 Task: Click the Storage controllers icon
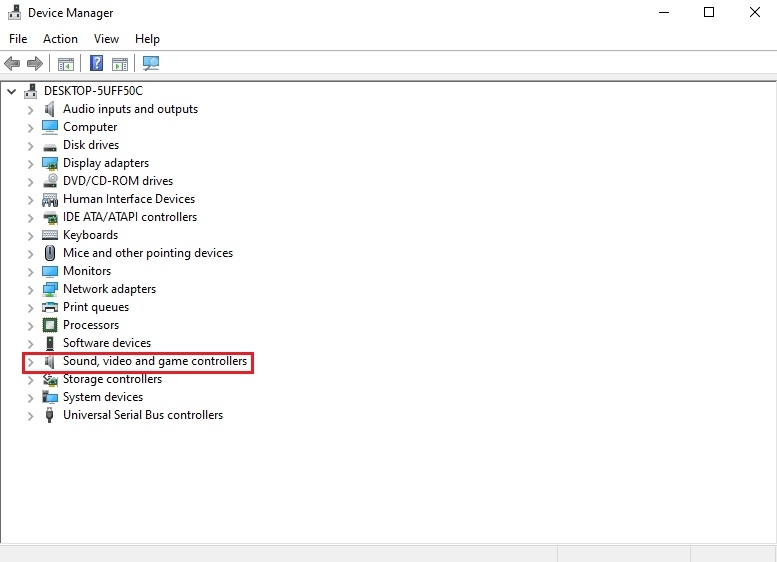[x=50, y=380]
